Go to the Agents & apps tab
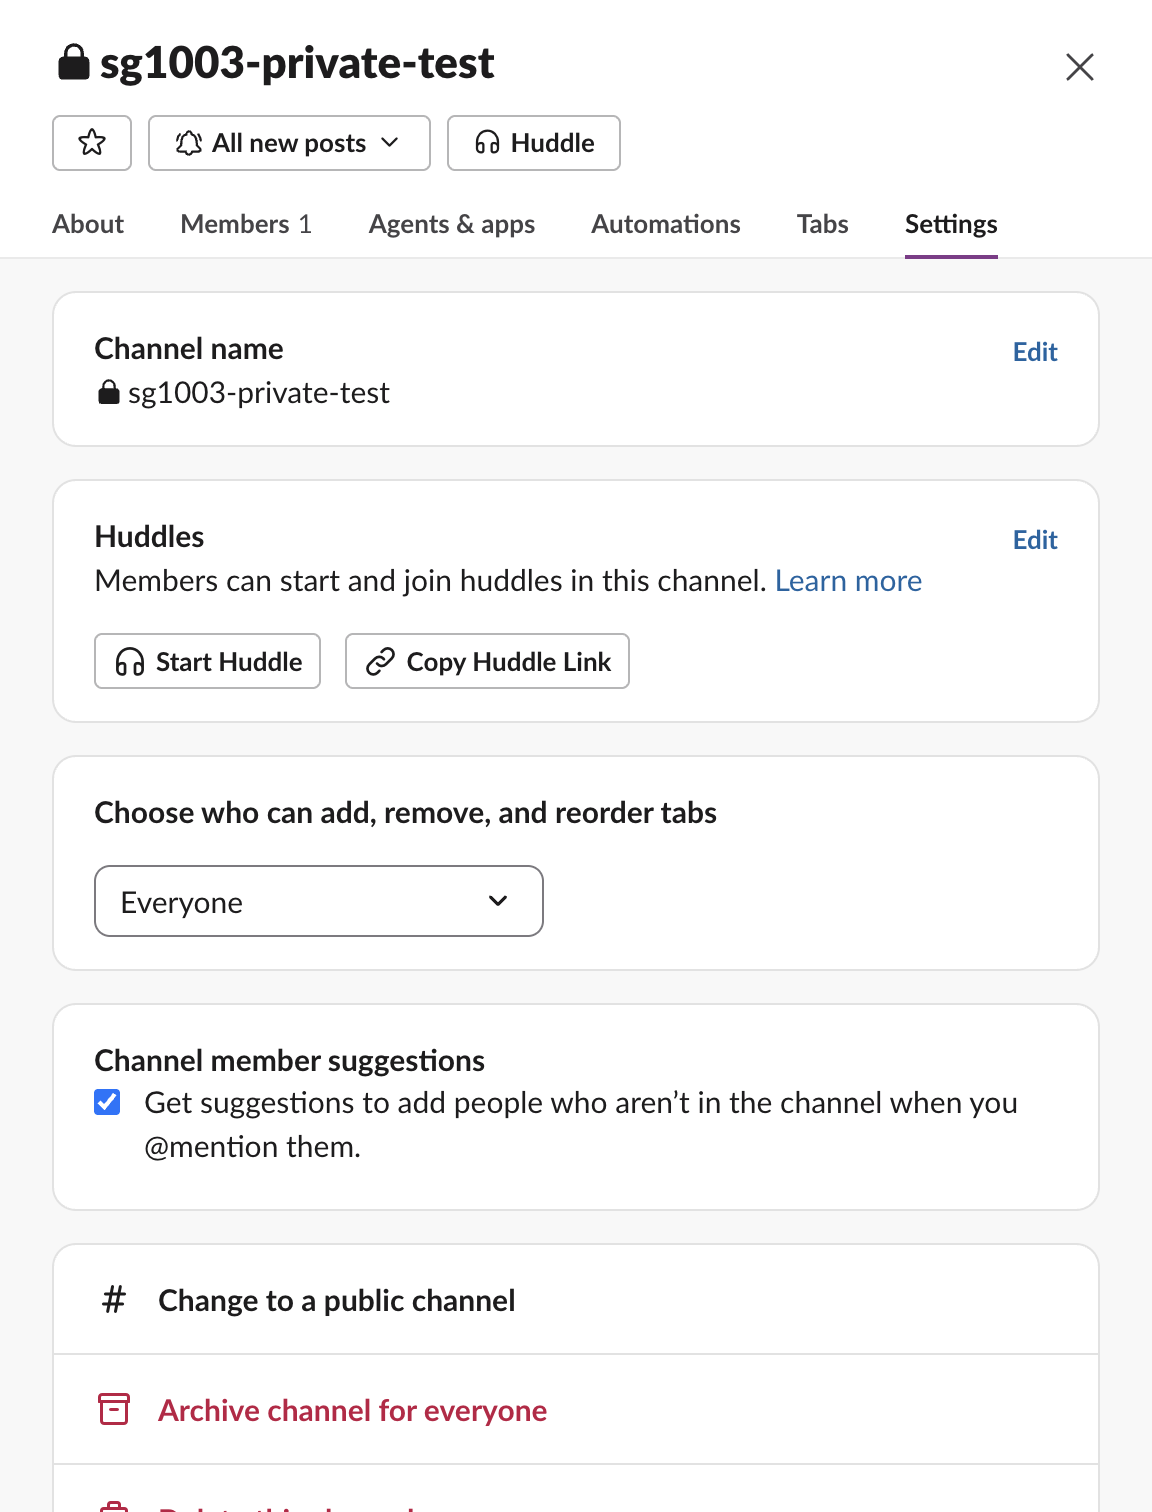The image size is (1152, 1512). click(452, 224)
